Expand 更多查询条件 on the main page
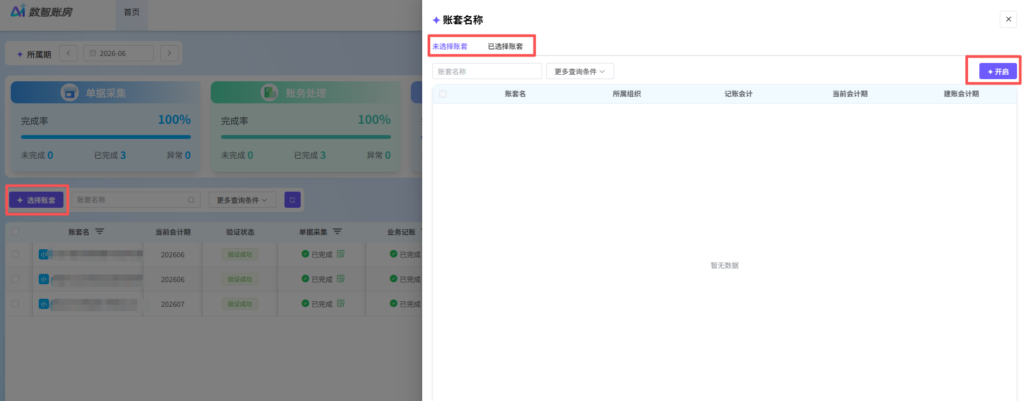Viewport: 1024px width, 401px height. coord(242,200)
